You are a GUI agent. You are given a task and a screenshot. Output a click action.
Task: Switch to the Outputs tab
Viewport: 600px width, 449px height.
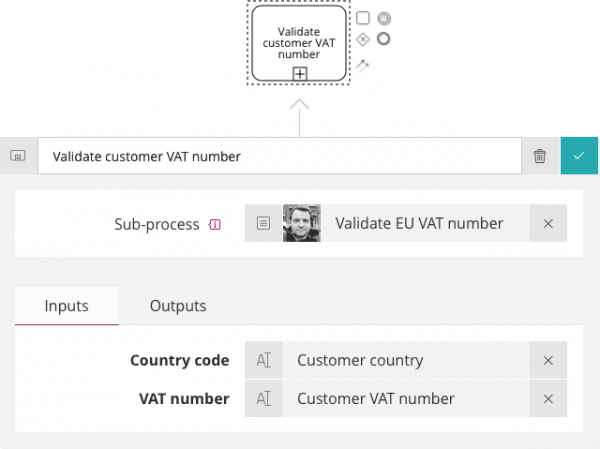[x=178, y=306]
